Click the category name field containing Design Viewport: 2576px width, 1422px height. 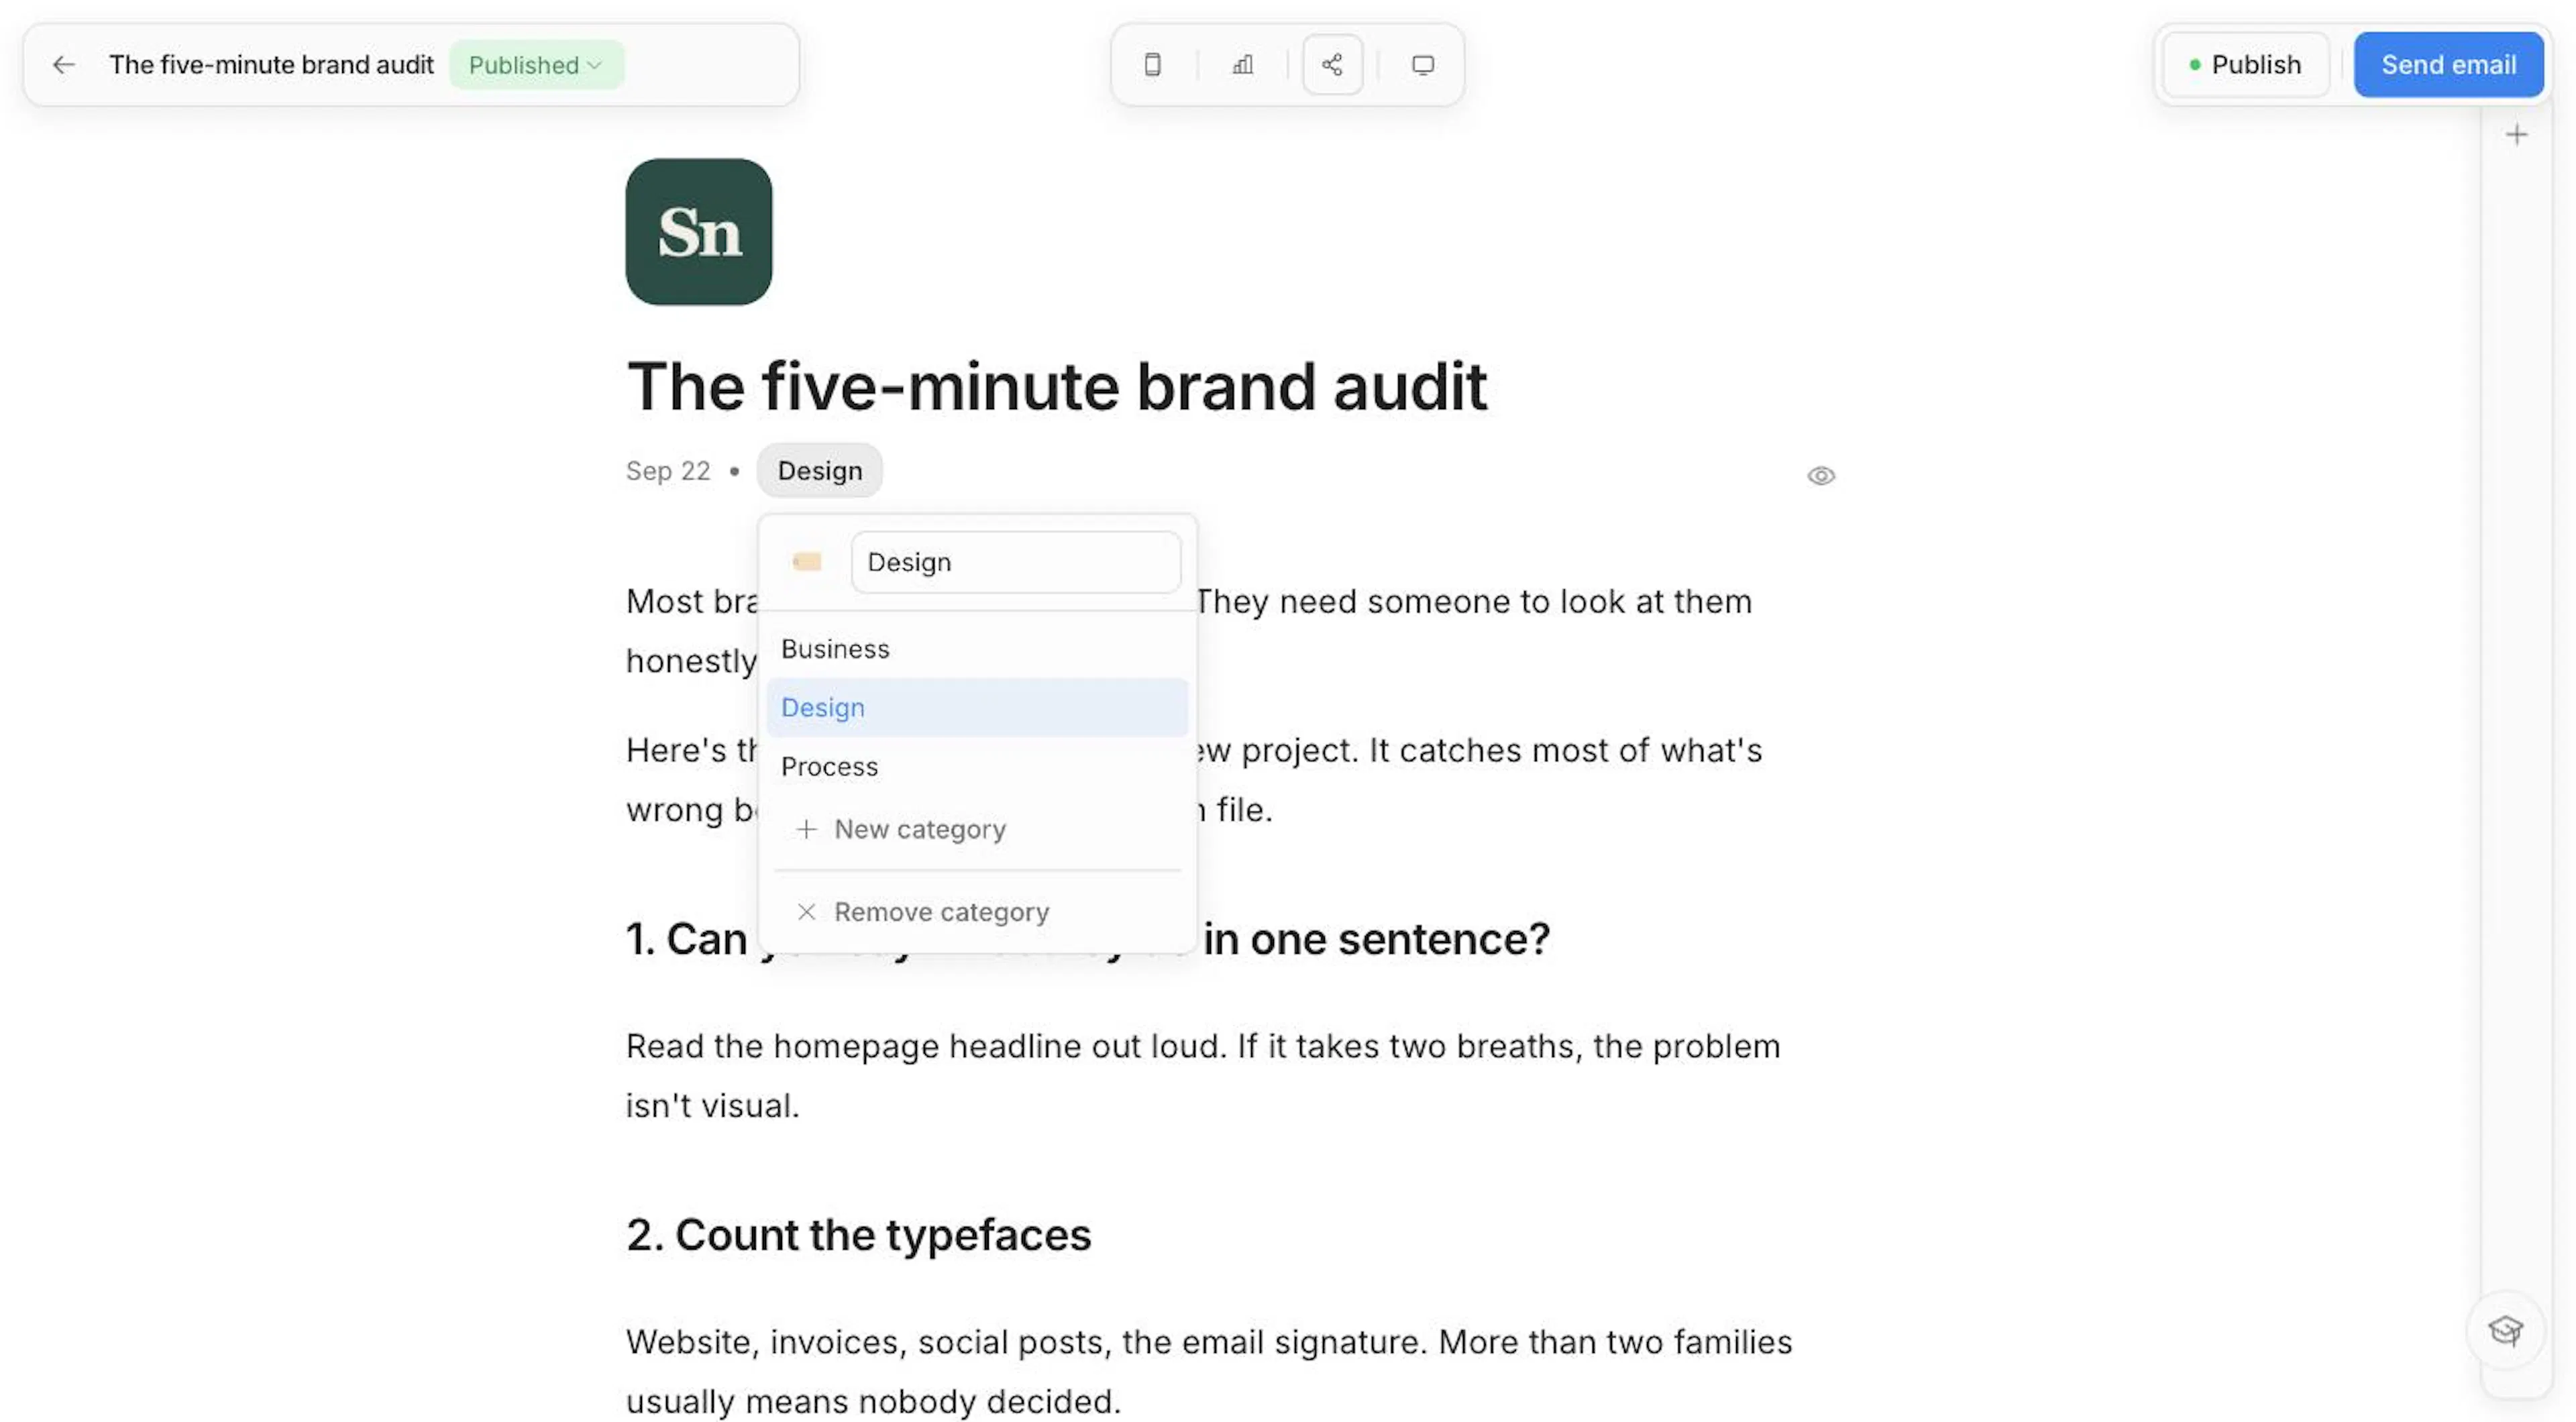(x=1015, y=562)
